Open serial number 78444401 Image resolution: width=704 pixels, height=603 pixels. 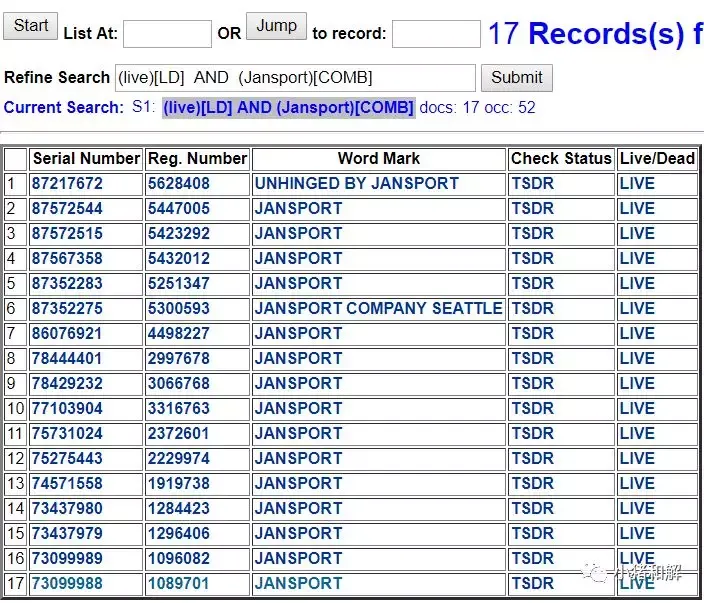[67, 359]
